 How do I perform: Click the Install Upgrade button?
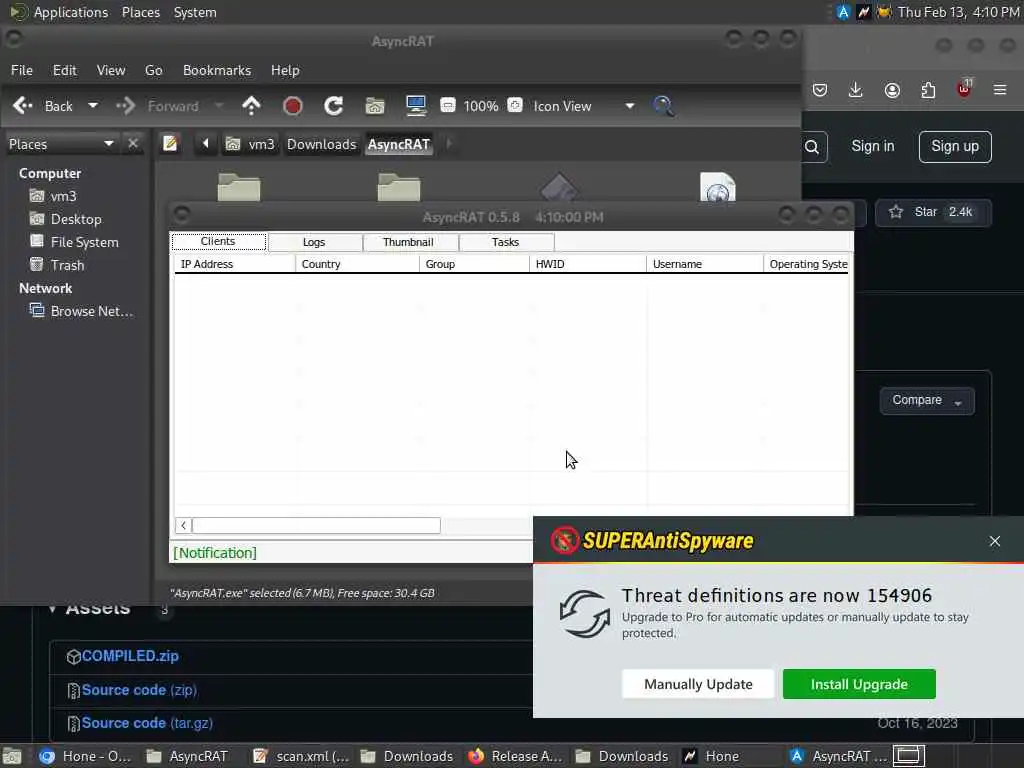(859, 684)
